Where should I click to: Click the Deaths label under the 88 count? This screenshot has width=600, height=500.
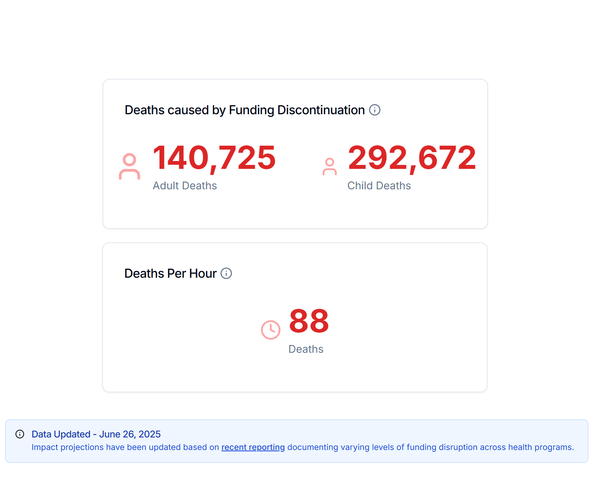(x=306, y=349)
